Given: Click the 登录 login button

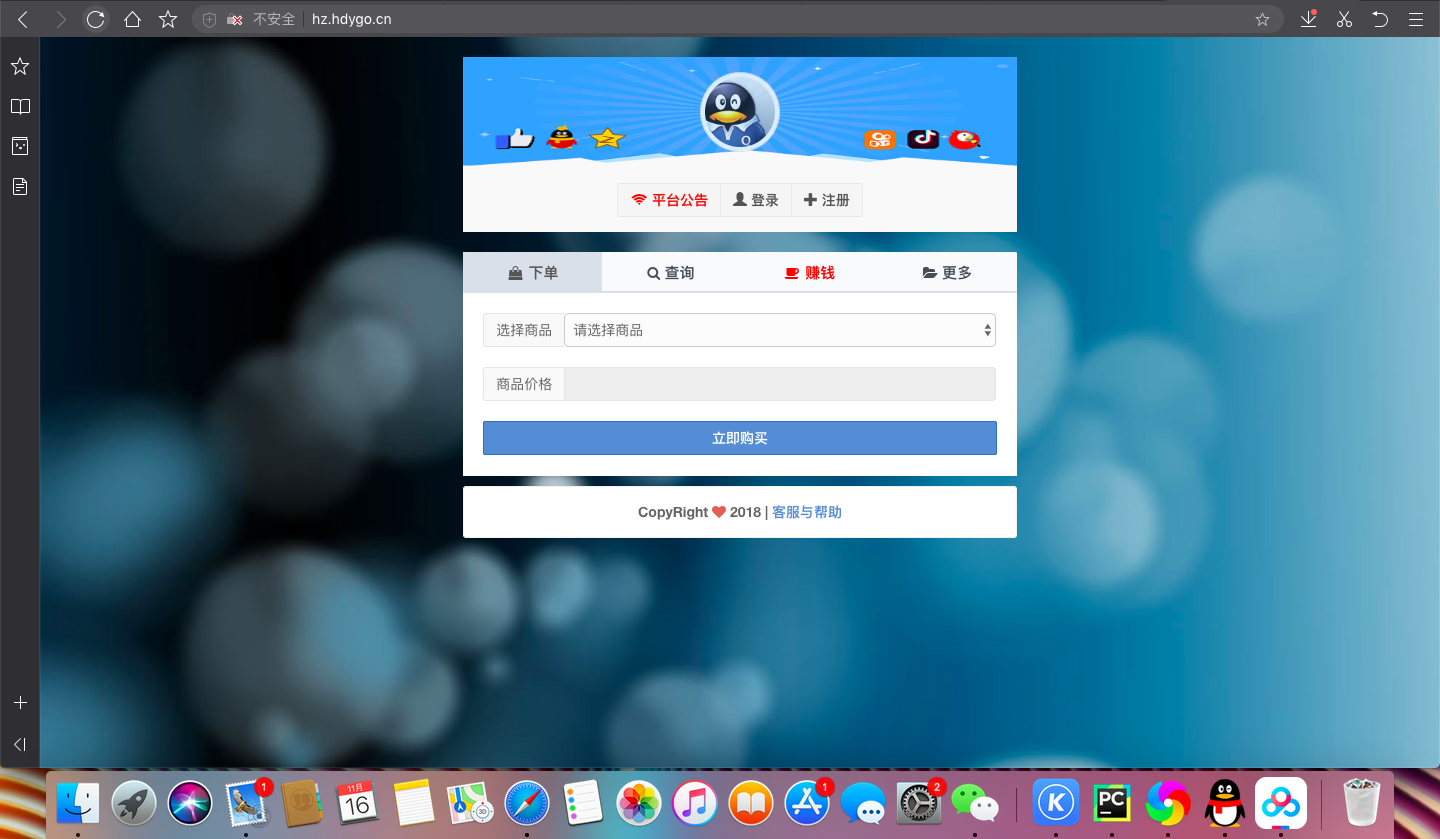Looking at the screenshot, I should pyautogui.click(x=756, y=200).
